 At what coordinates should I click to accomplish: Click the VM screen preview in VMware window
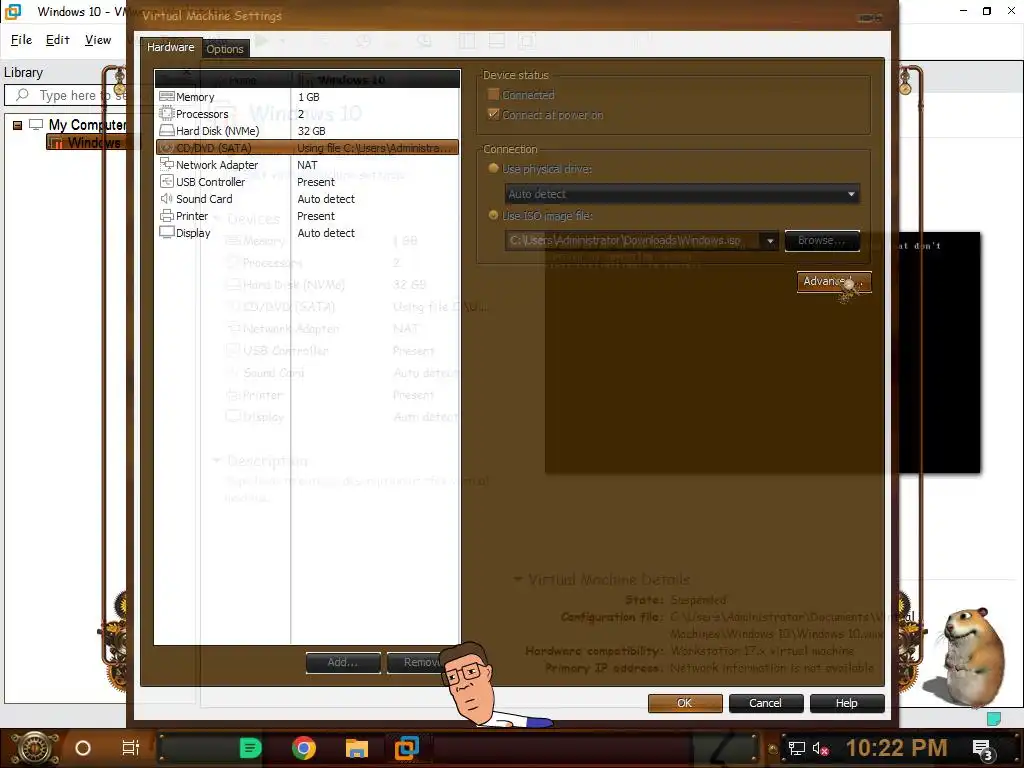(x=939, y=353)
